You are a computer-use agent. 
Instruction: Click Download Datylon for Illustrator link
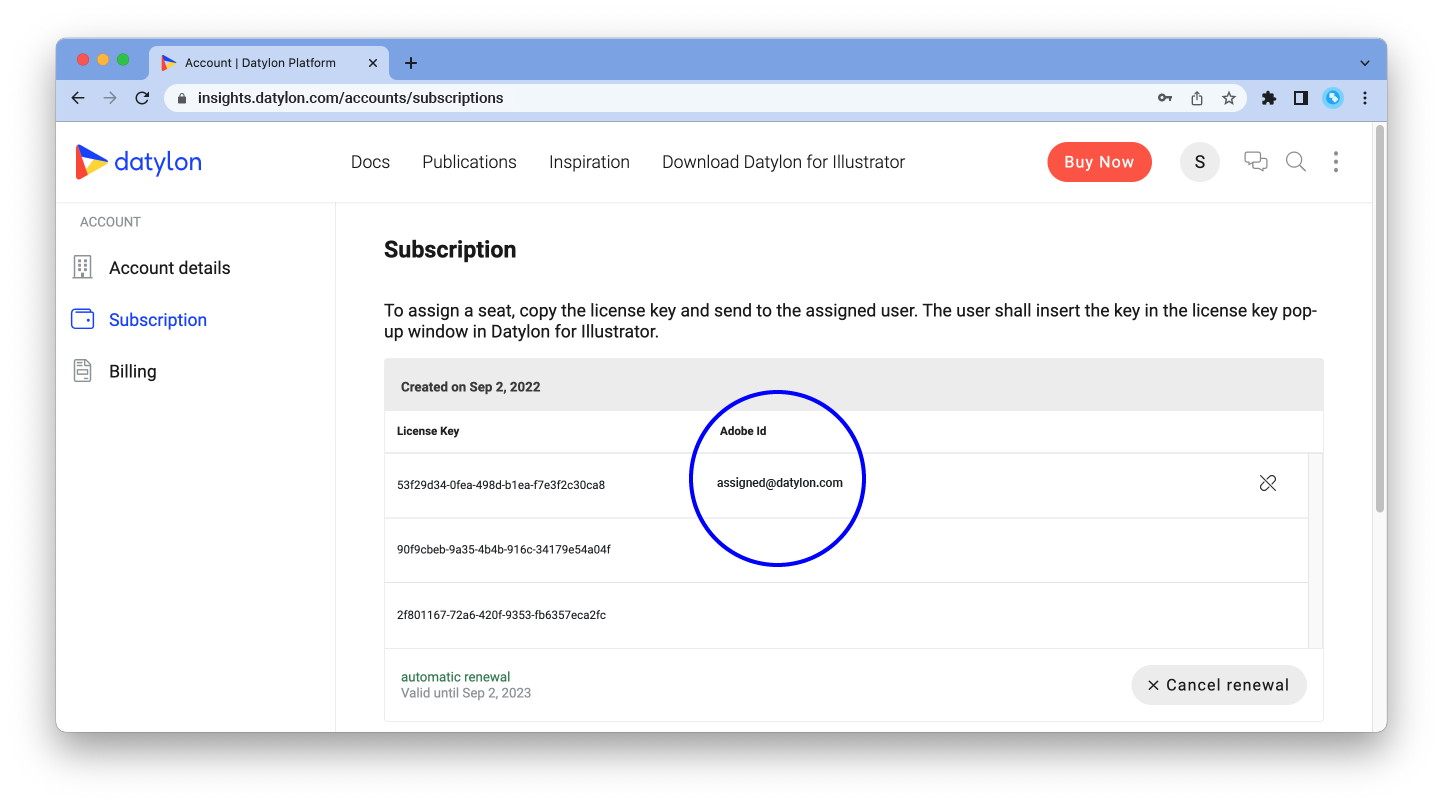tap(783, 162)
